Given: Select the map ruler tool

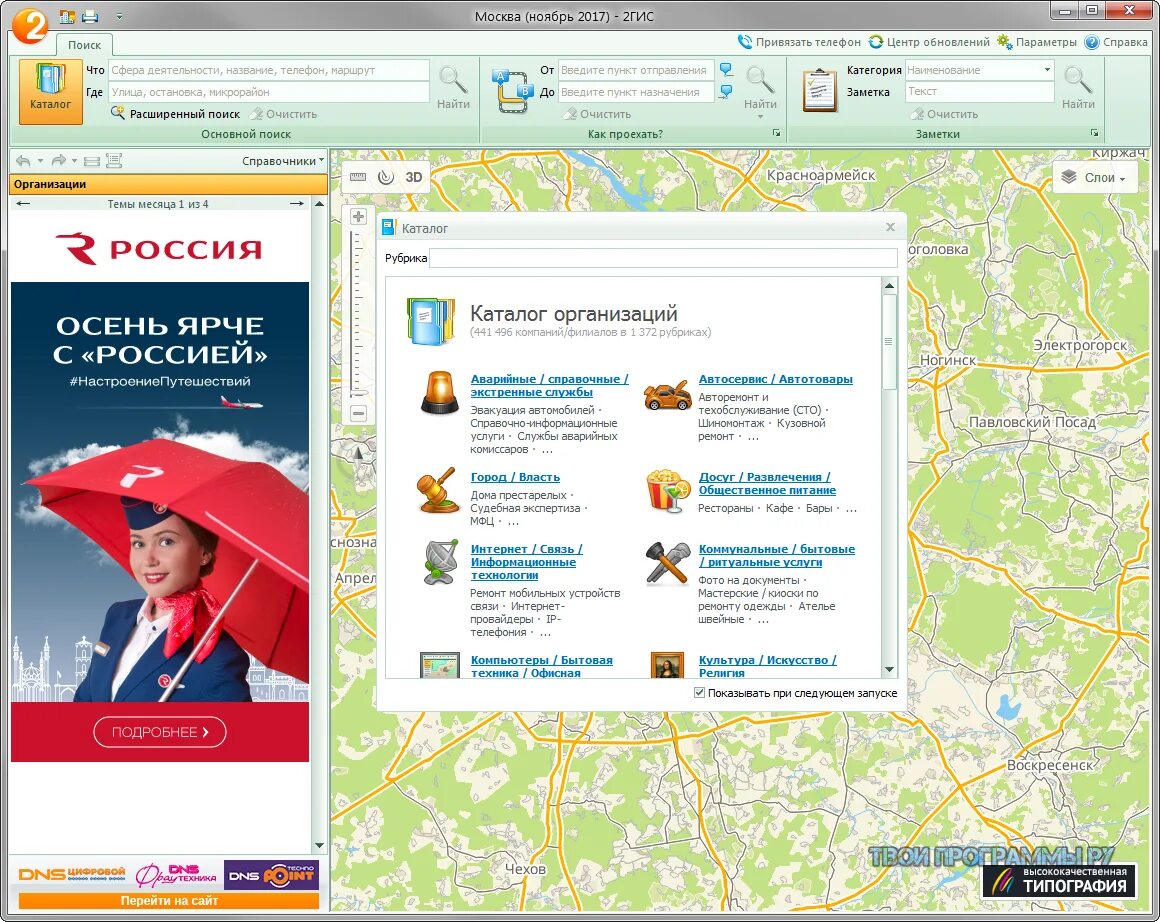Looking at the screenshot, I should 358,177.
